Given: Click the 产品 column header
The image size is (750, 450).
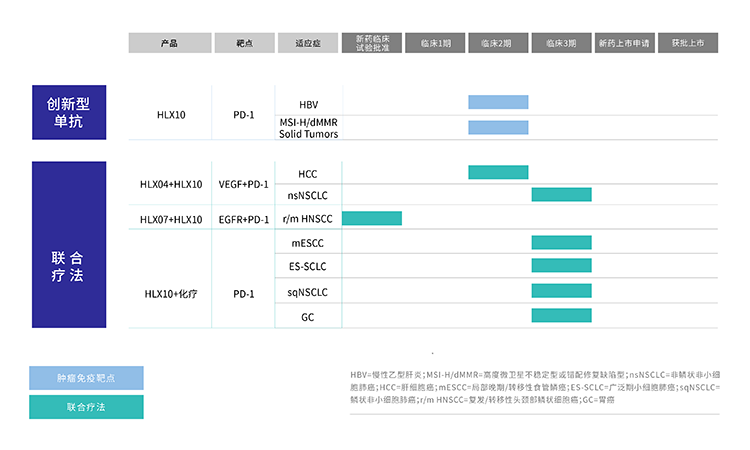Looking at the screenshot, I should pyautogui.click(x=169, y=43).
